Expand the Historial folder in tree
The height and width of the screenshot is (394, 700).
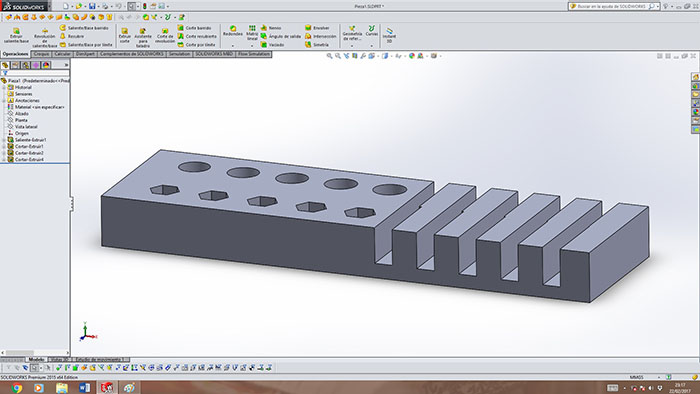coord(4,87)
